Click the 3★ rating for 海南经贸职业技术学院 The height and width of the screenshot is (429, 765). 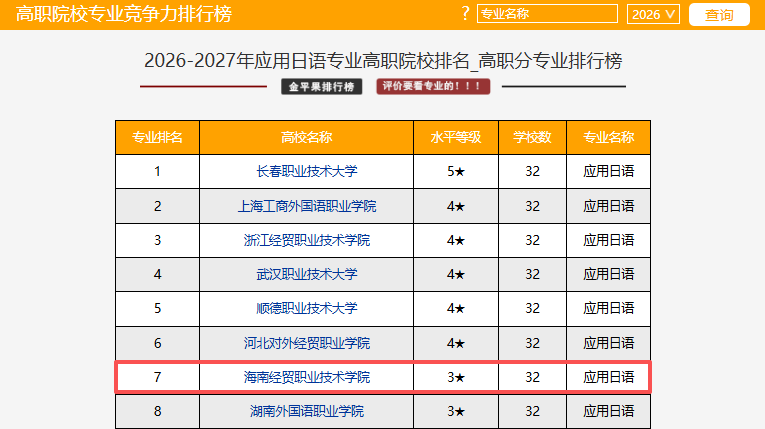click(456, 377)
